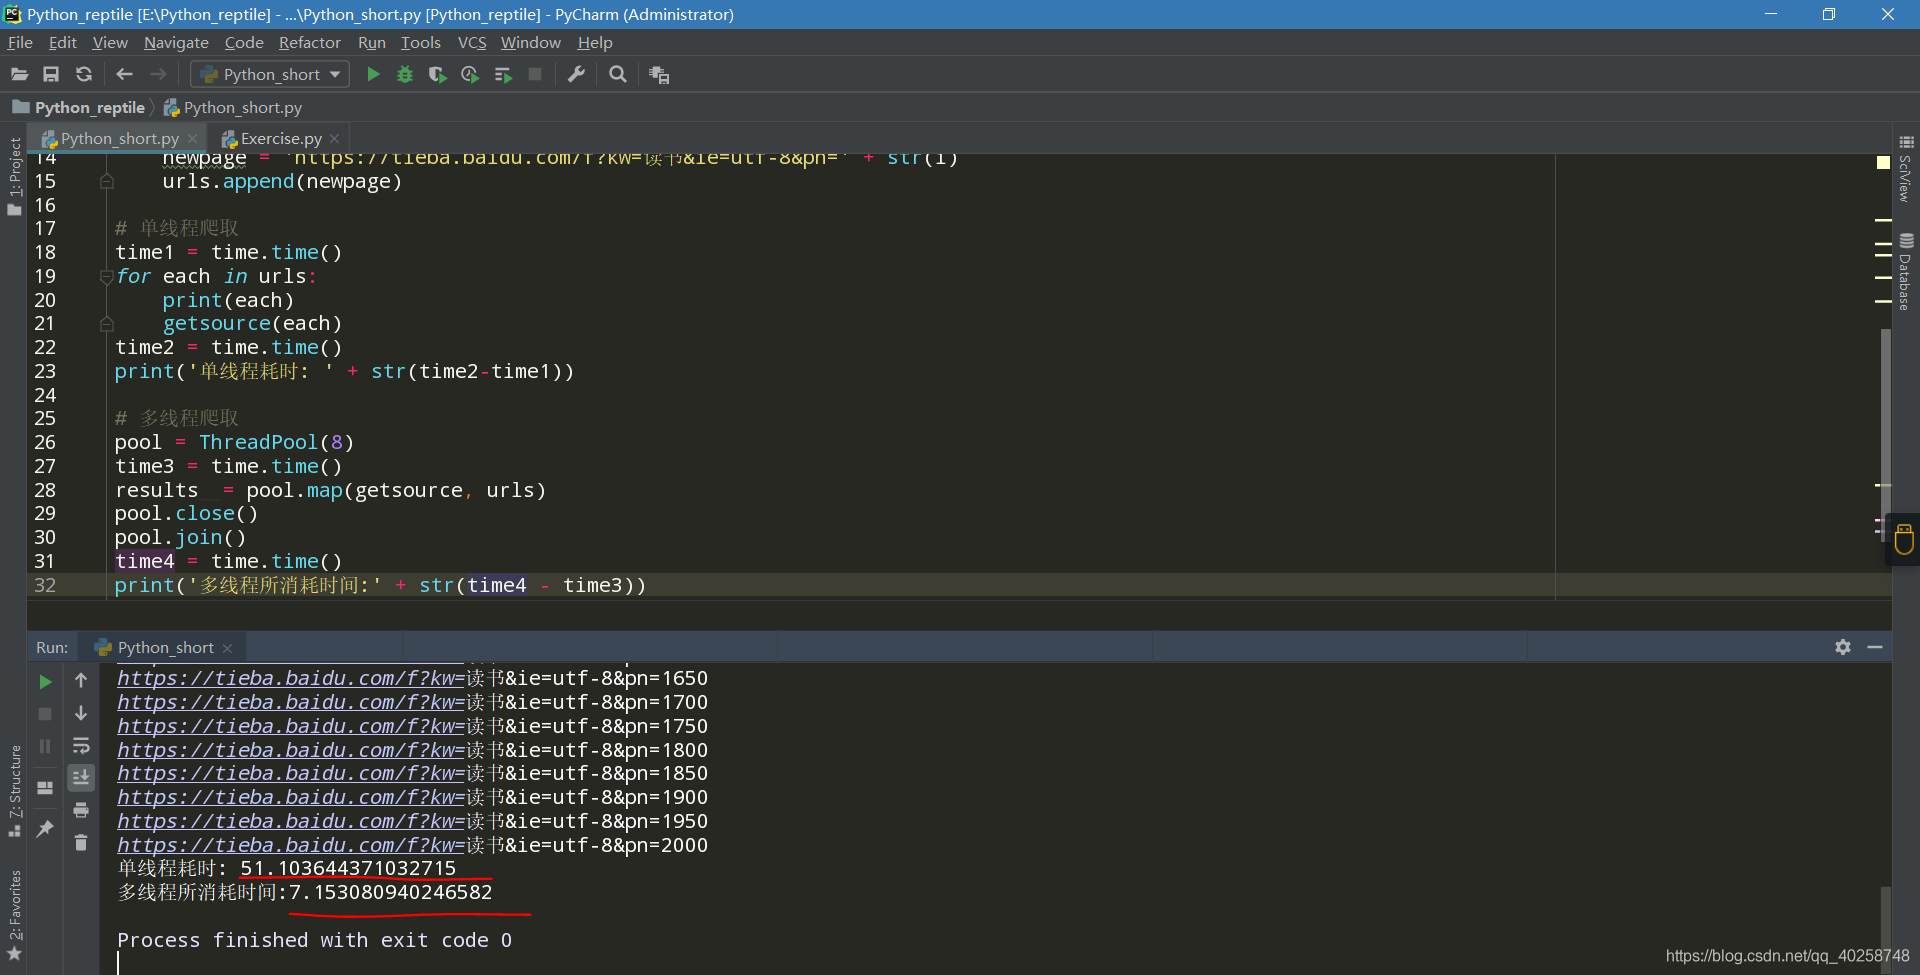1920x975 pixels.
Task: Clear the console with the trash icon
Action: coord(81,843)
